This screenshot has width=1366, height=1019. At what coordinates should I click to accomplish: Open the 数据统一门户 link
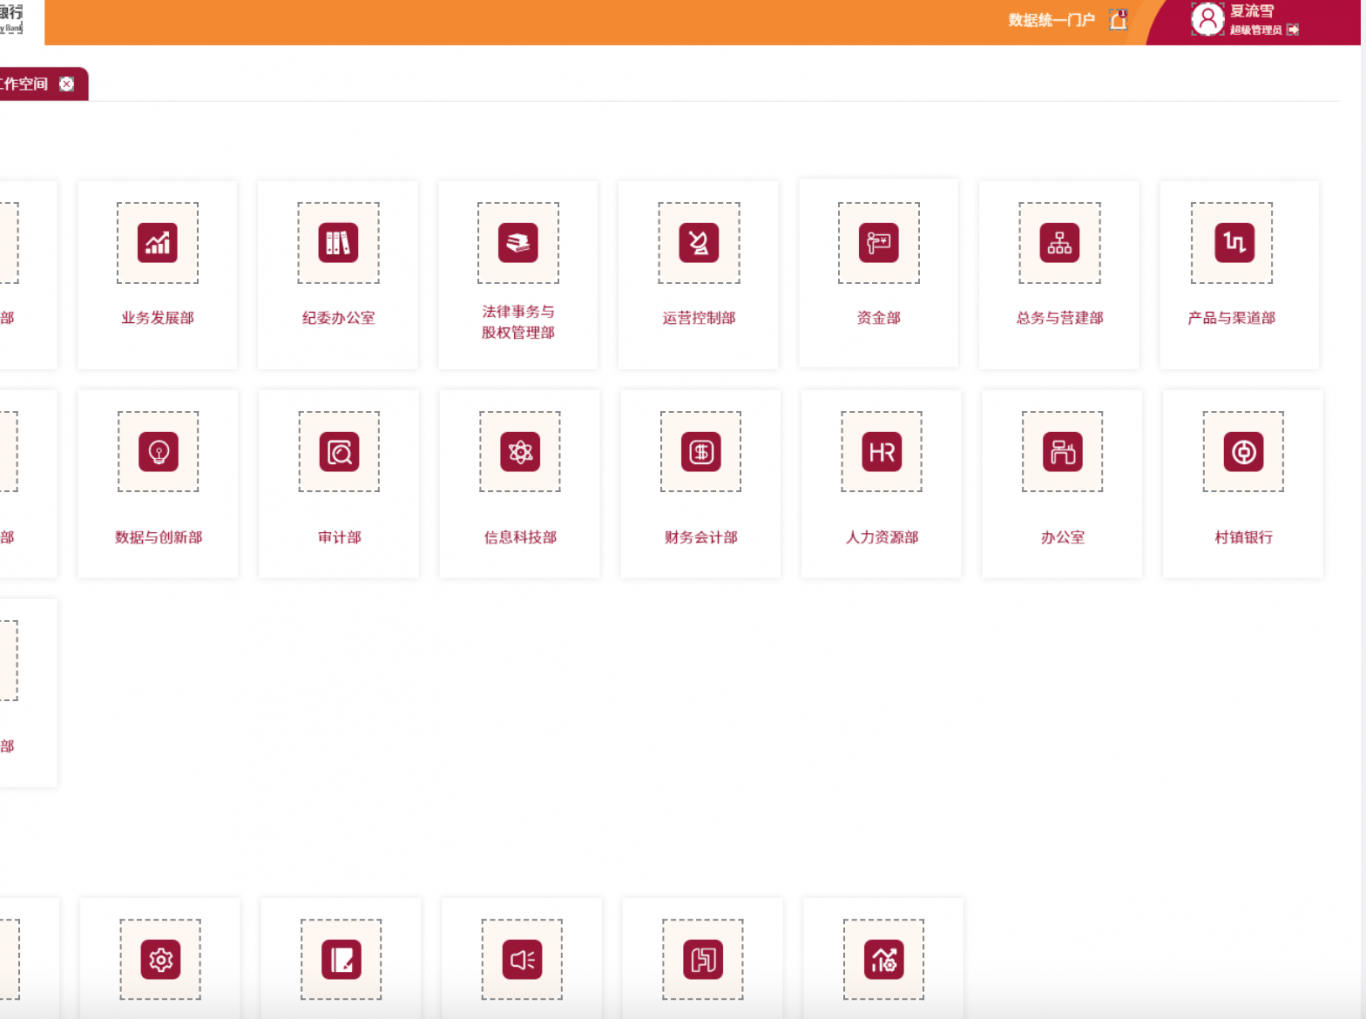[x=1051, y=20]
